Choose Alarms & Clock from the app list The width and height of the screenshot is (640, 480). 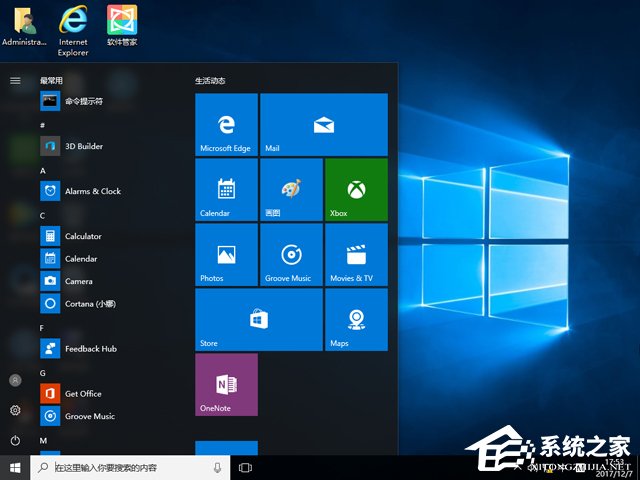(92, 191)
